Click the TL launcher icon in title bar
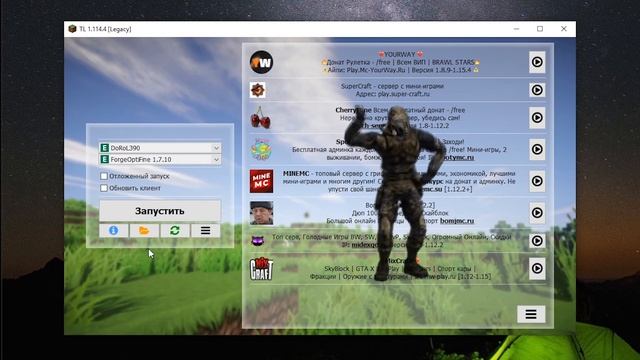 (72, 29)
